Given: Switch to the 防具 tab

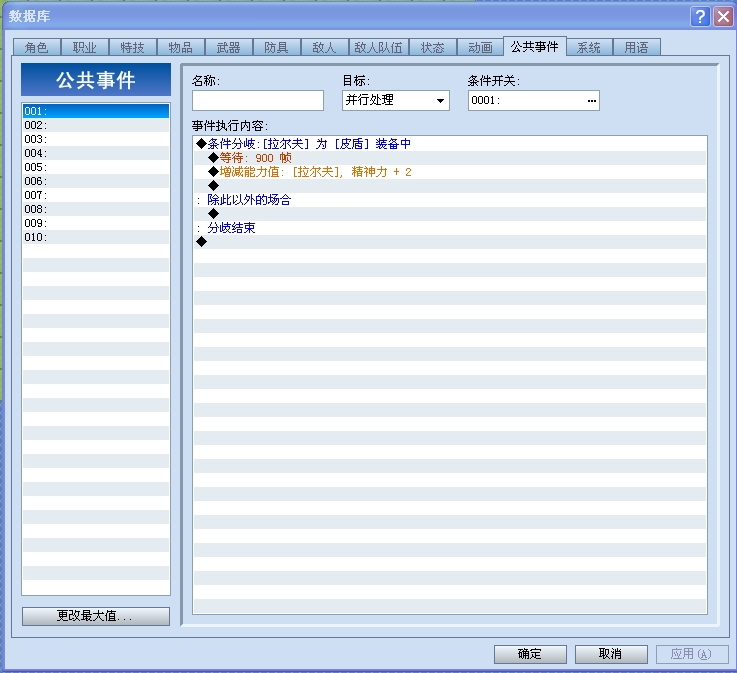Looking at the screenshot, I should (x=276, y=47).
